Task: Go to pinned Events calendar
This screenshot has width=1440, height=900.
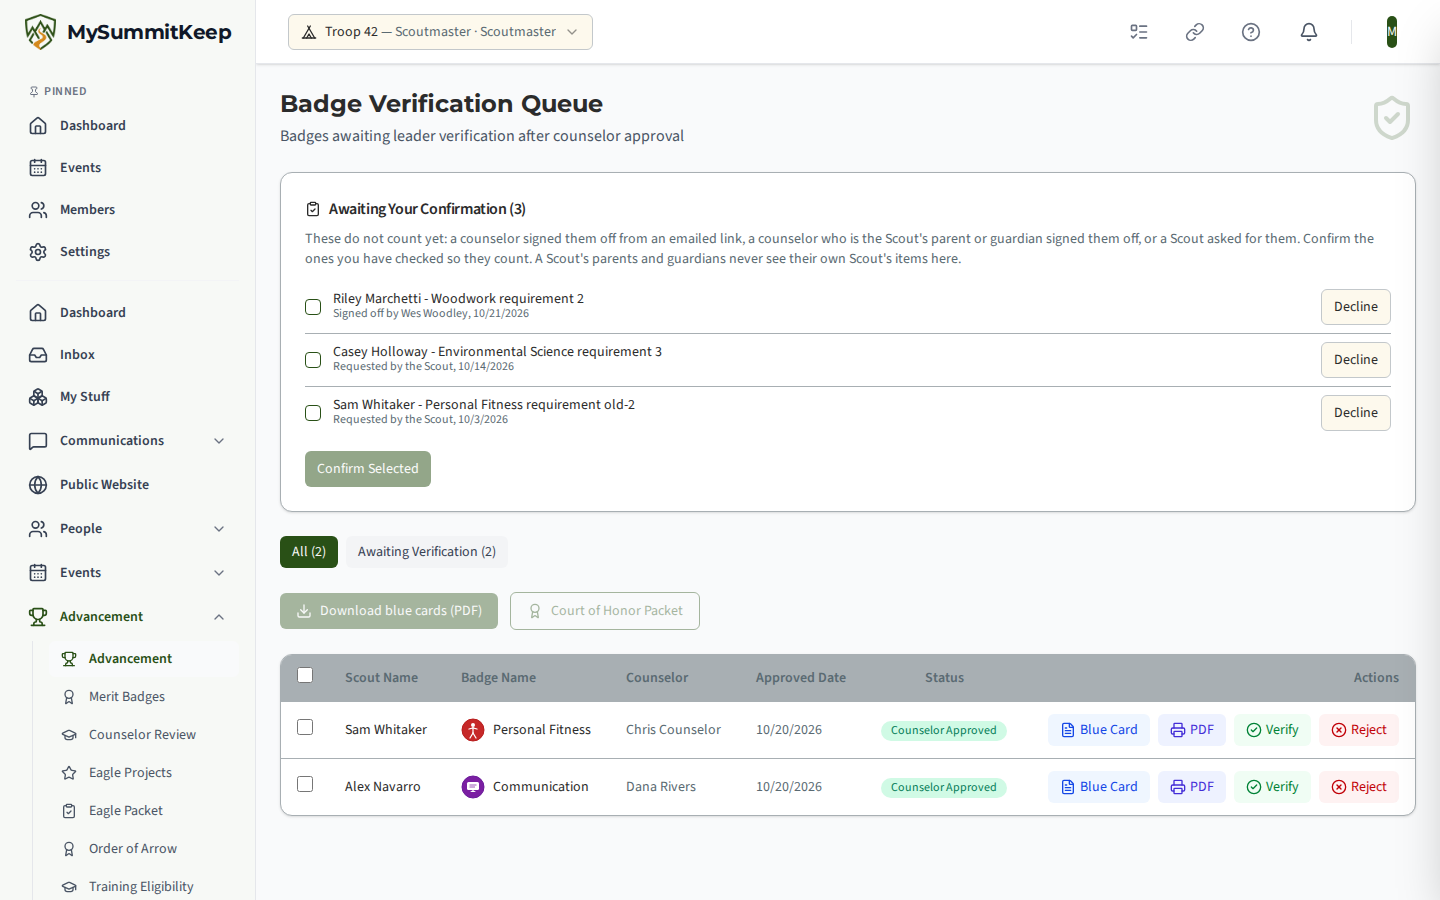Action: (128, 168)
